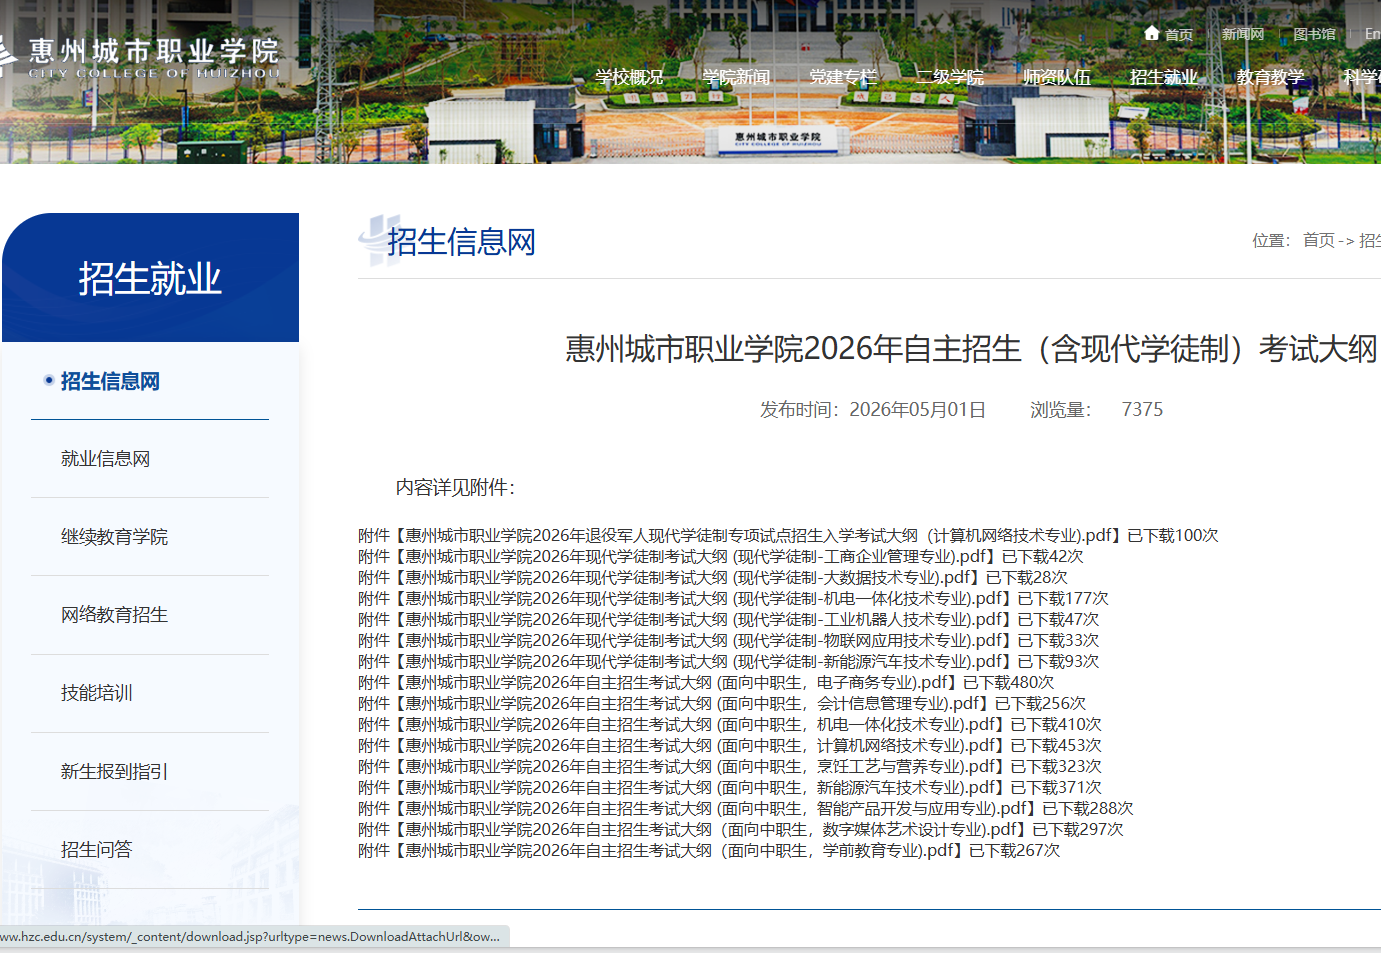Viewport: 1381px width, 953px height.
Task: Select 技能培训 in the sidebar
Action: tap(96, 693)
